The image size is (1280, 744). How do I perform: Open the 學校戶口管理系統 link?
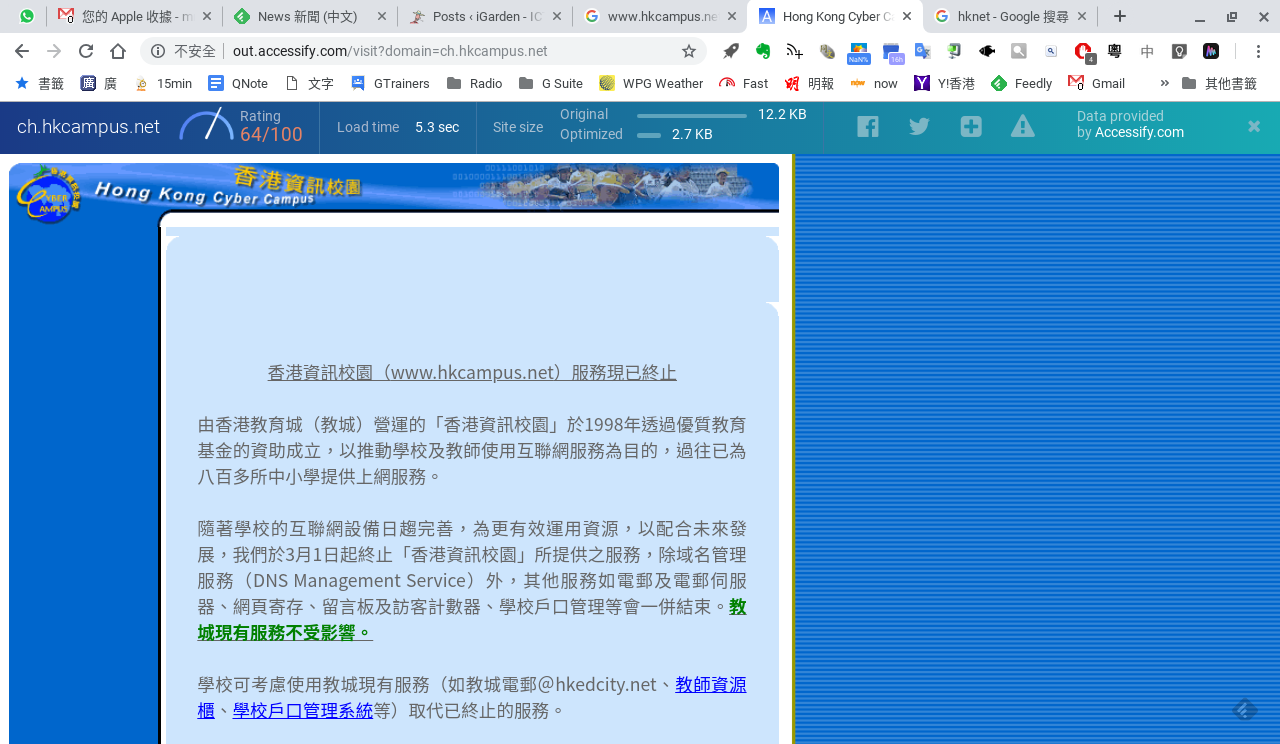(x=303, y=710)
